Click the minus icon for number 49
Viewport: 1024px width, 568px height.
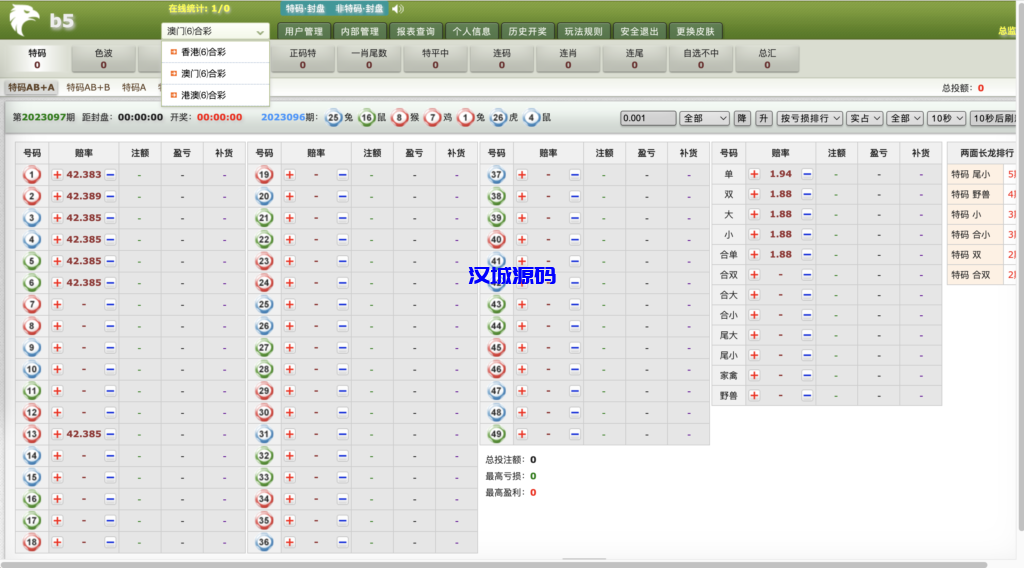coord(575,434)
